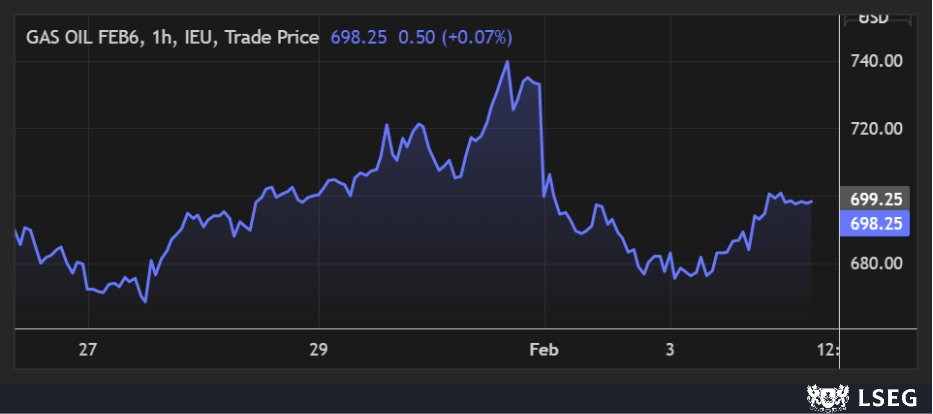The height and width of the screenshot is (414, 933).
Task: Click the LSEG crest logo icon
Action: click(824, 398)
